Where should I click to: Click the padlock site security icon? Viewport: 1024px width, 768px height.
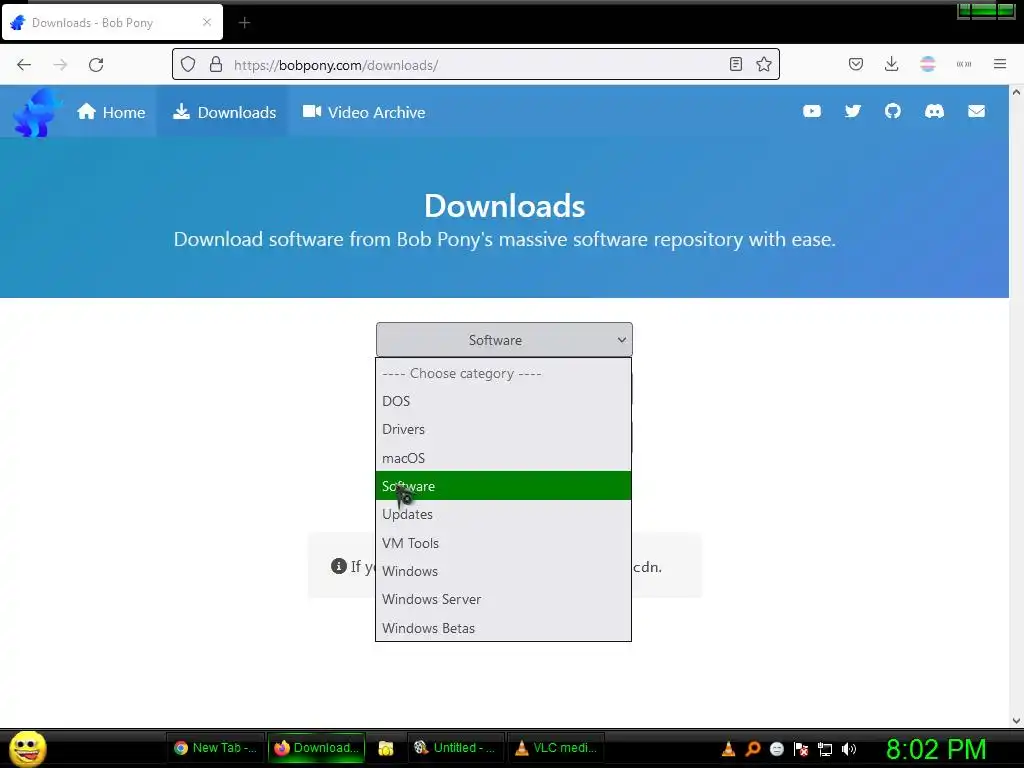point(216,65)
